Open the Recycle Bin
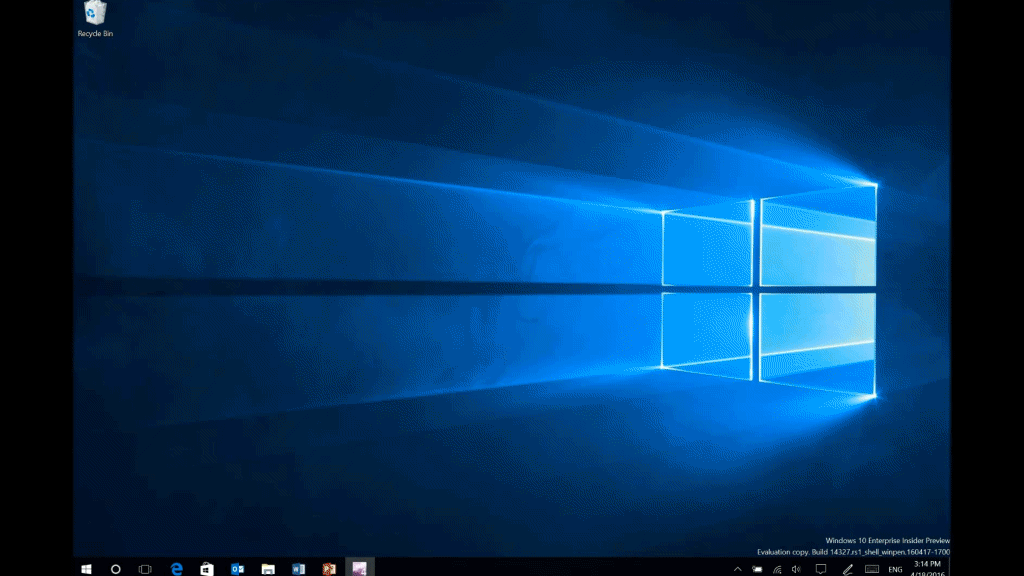 [93, 15]
